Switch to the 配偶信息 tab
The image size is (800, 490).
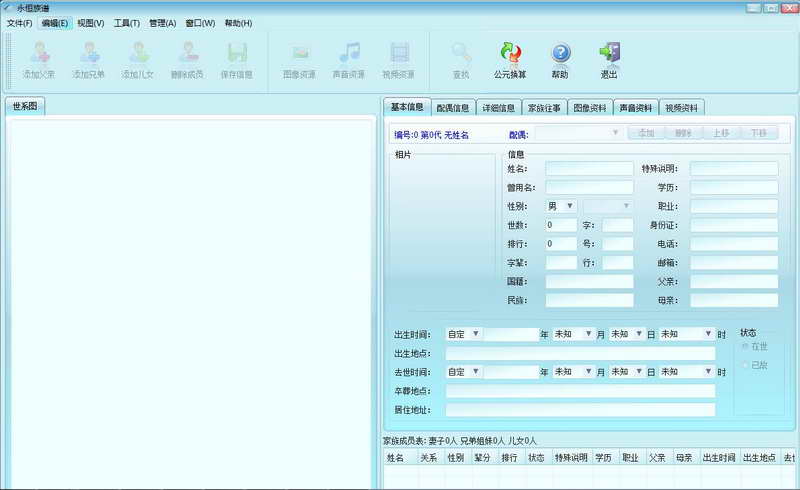click(x=453, y=108)
